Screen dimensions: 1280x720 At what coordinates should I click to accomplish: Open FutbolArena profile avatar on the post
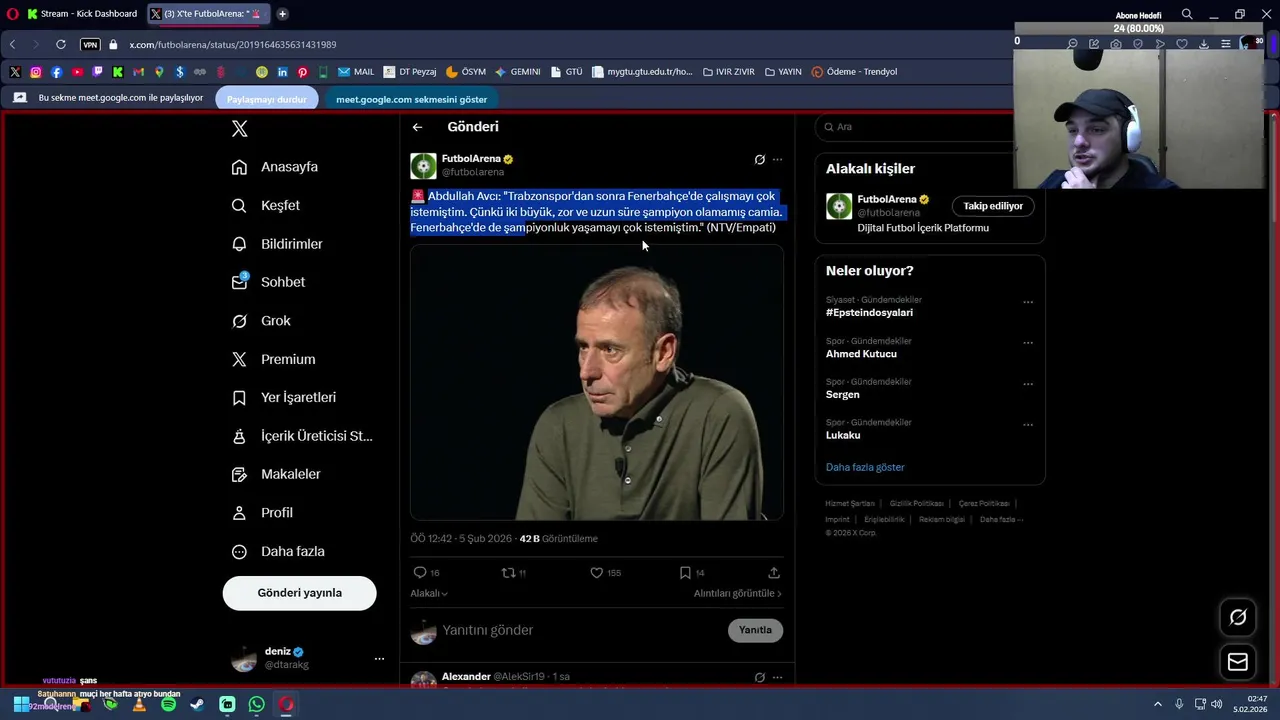point(423,165)
